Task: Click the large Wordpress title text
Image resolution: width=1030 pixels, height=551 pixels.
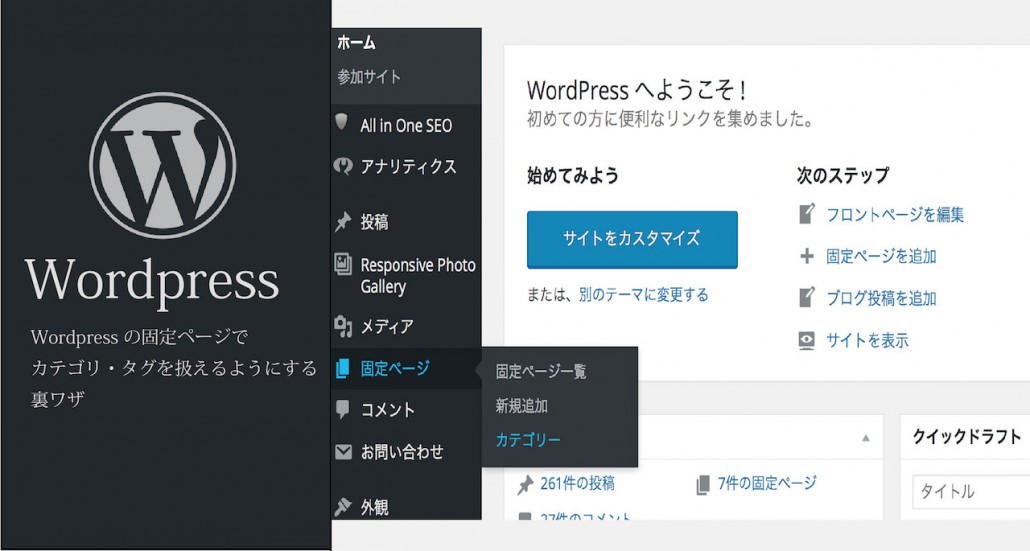Action: pos(152,282)
